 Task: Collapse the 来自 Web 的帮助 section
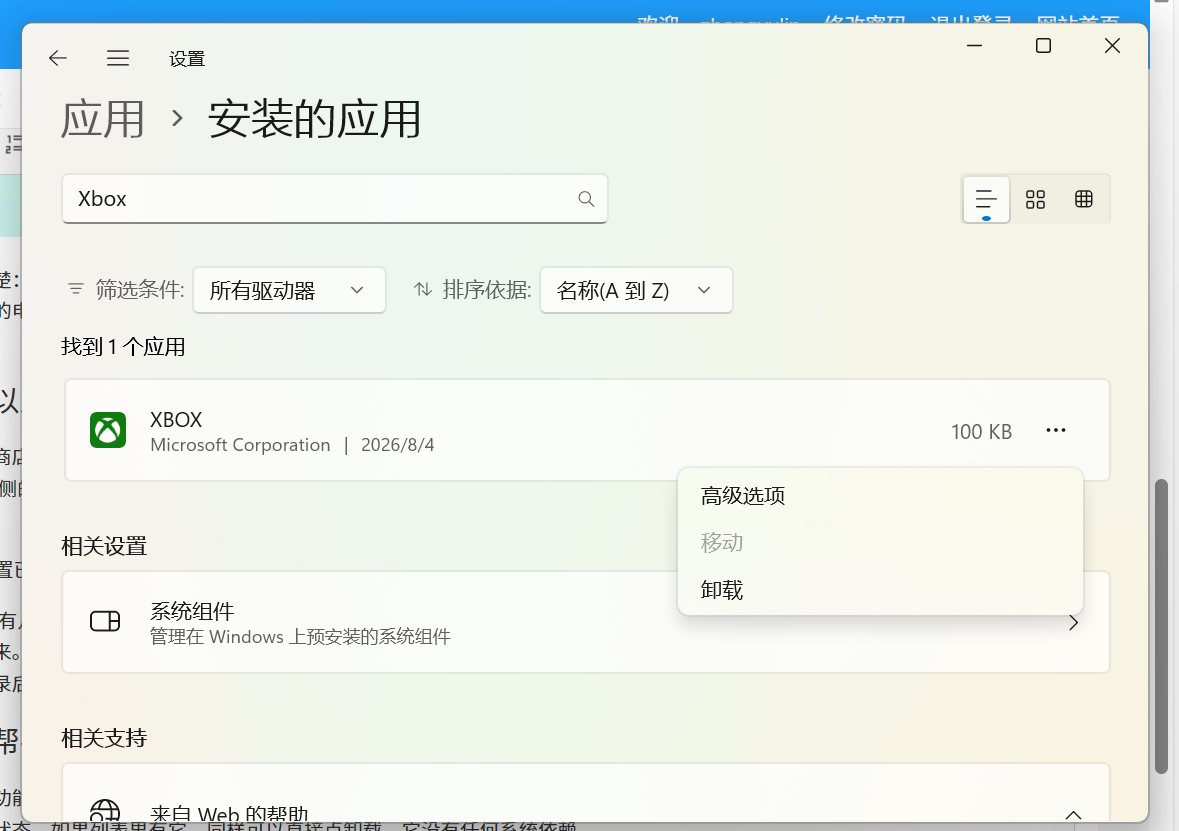1073,815
